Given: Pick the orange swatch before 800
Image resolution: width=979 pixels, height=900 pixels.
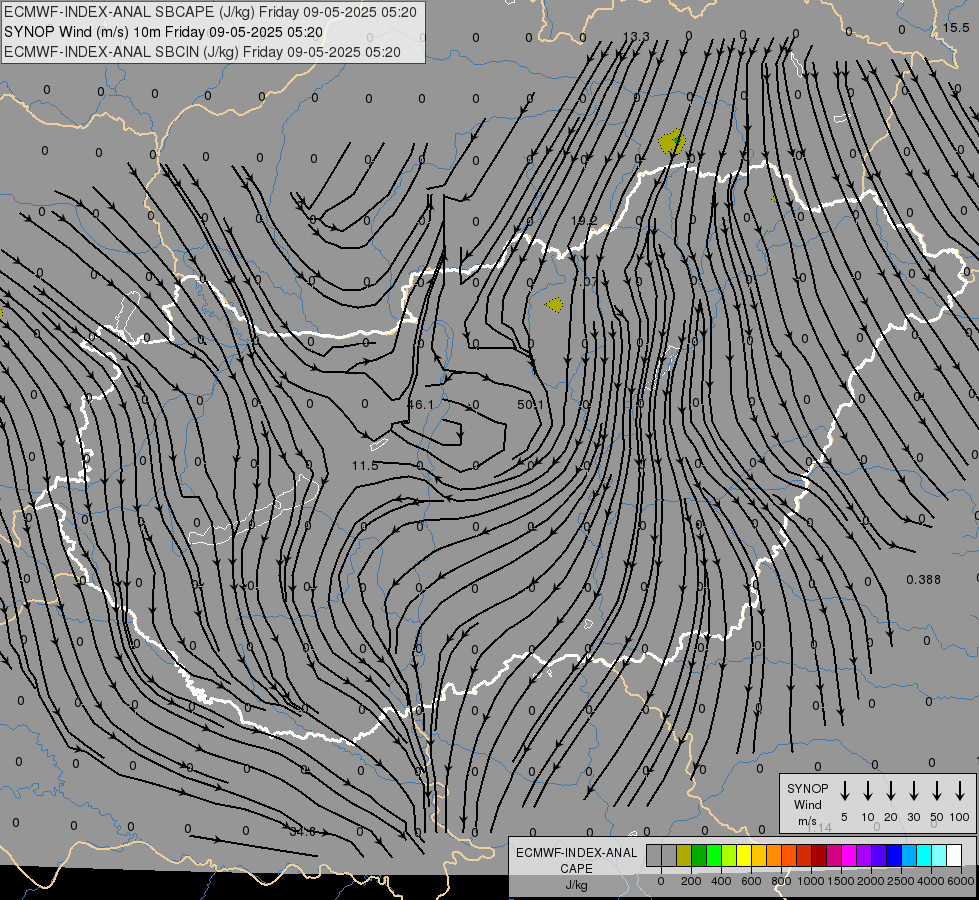Looking at the screenshot, I should tap(774, 855).
